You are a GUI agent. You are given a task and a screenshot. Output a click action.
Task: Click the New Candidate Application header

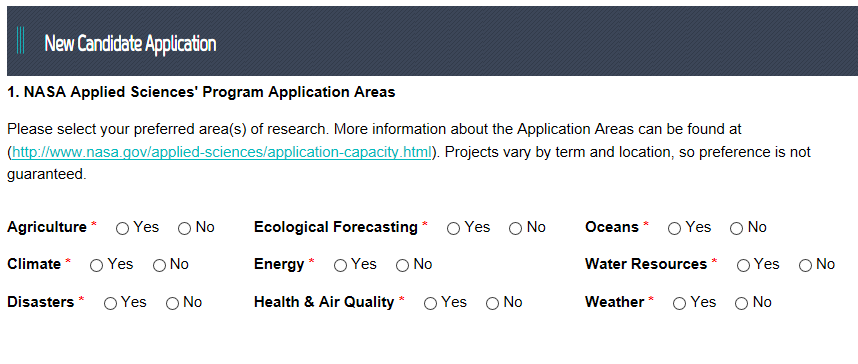130,43
